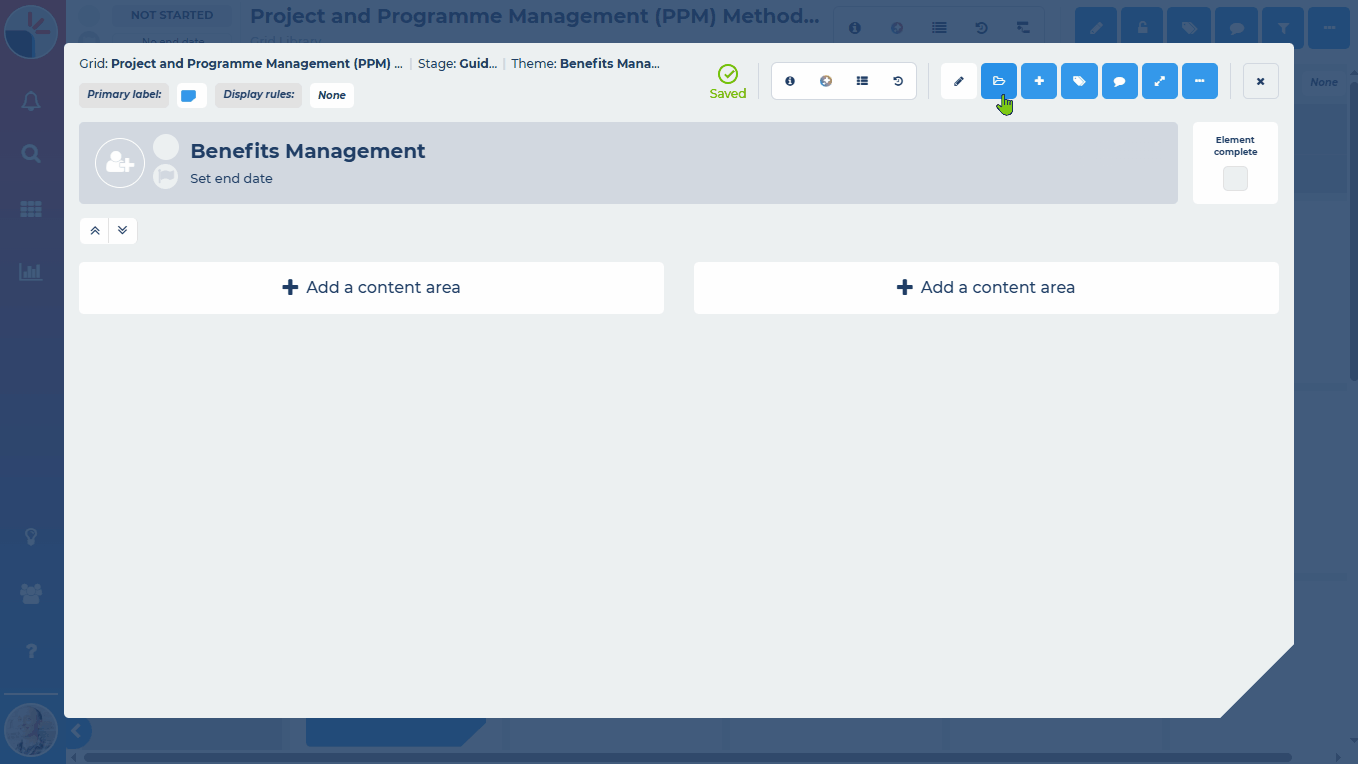Open comments via the speech bubble icon
The width and height of the screenshot is (1358, 764).
click(1120, 81)
